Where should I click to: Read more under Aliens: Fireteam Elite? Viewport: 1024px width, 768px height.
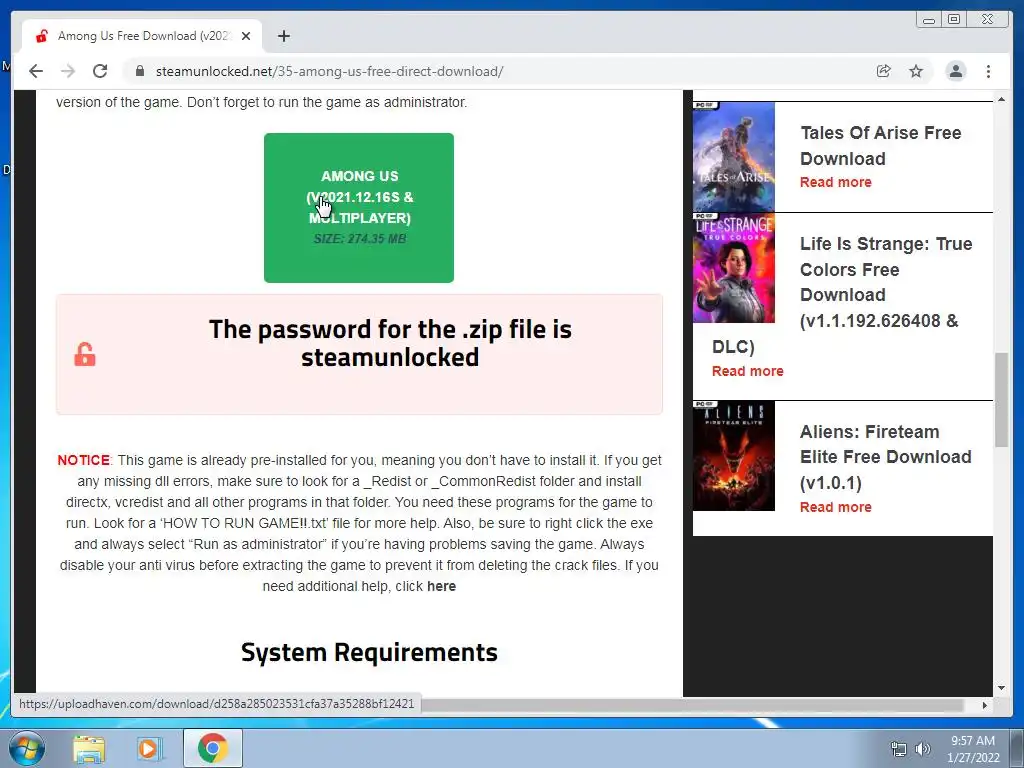tap(835, 507)
